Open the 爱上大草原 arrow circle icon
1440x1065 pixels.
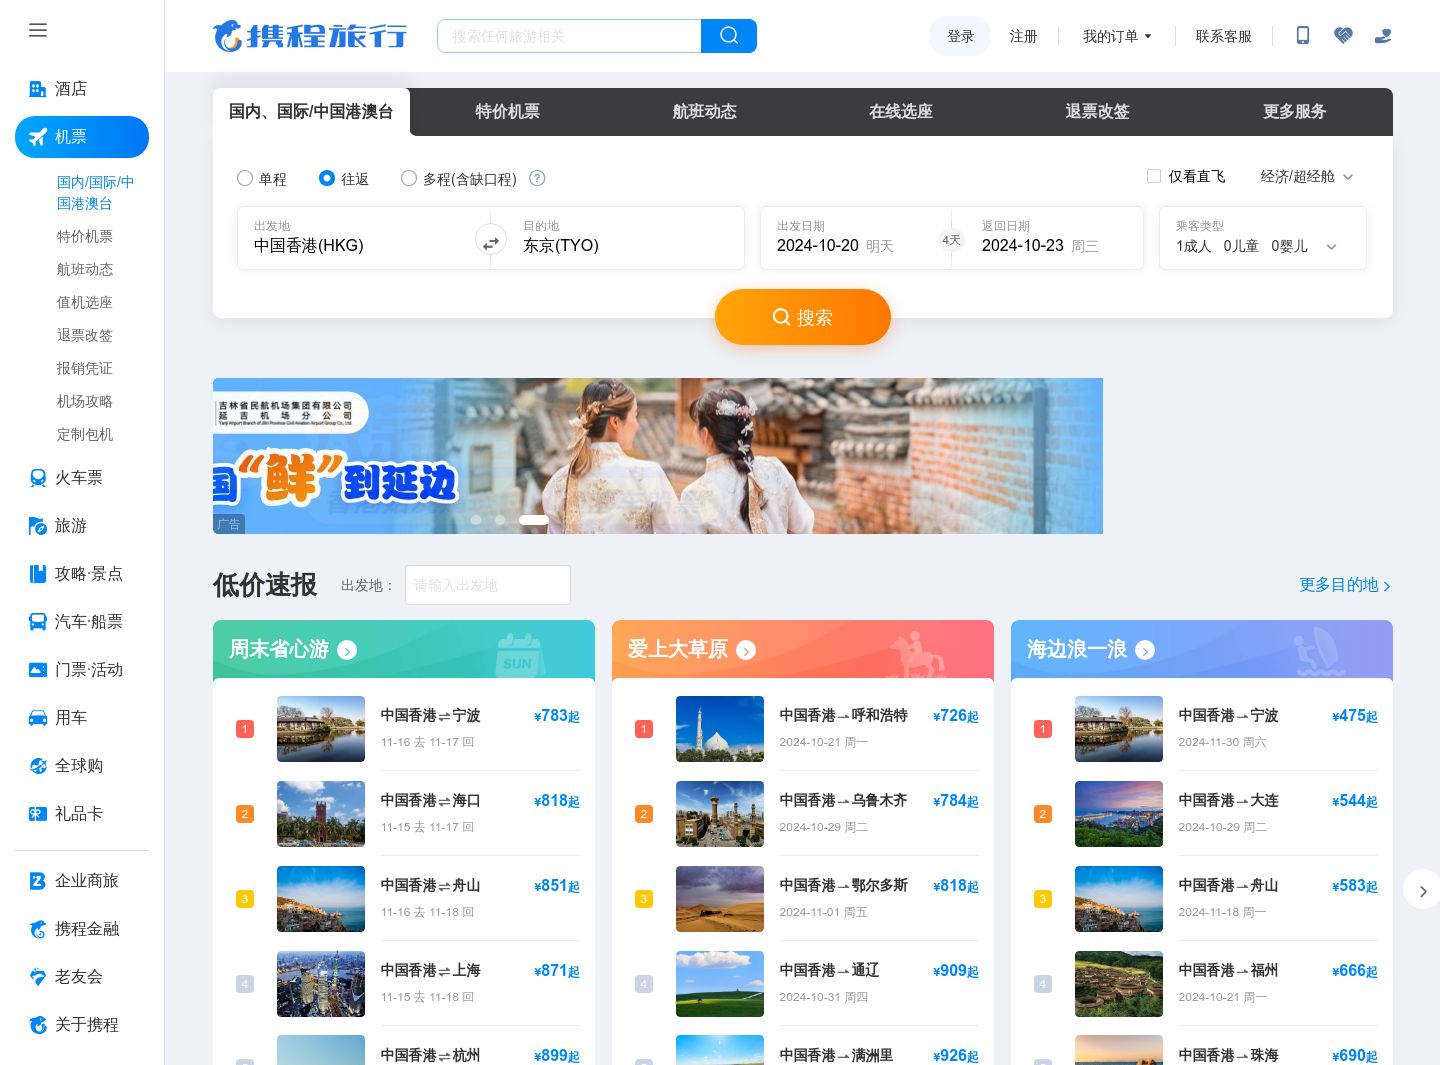coord(746,650)
